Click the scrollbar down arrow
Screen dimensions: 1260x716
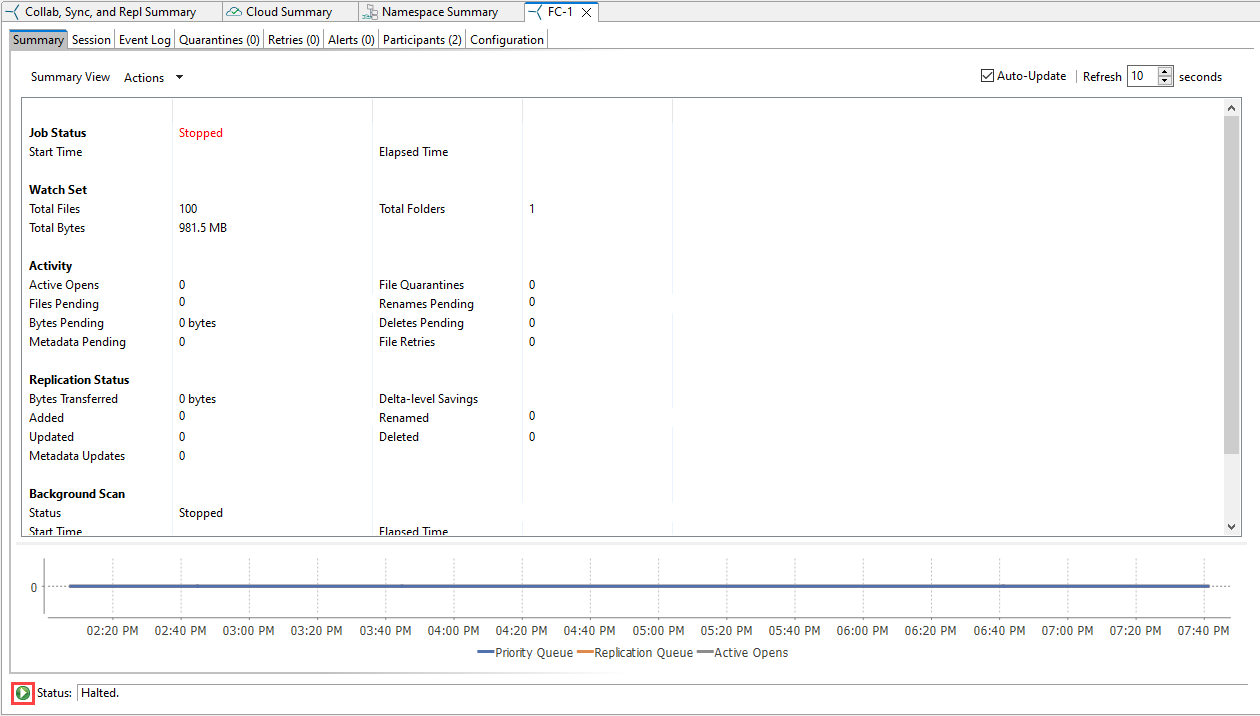1231,527
